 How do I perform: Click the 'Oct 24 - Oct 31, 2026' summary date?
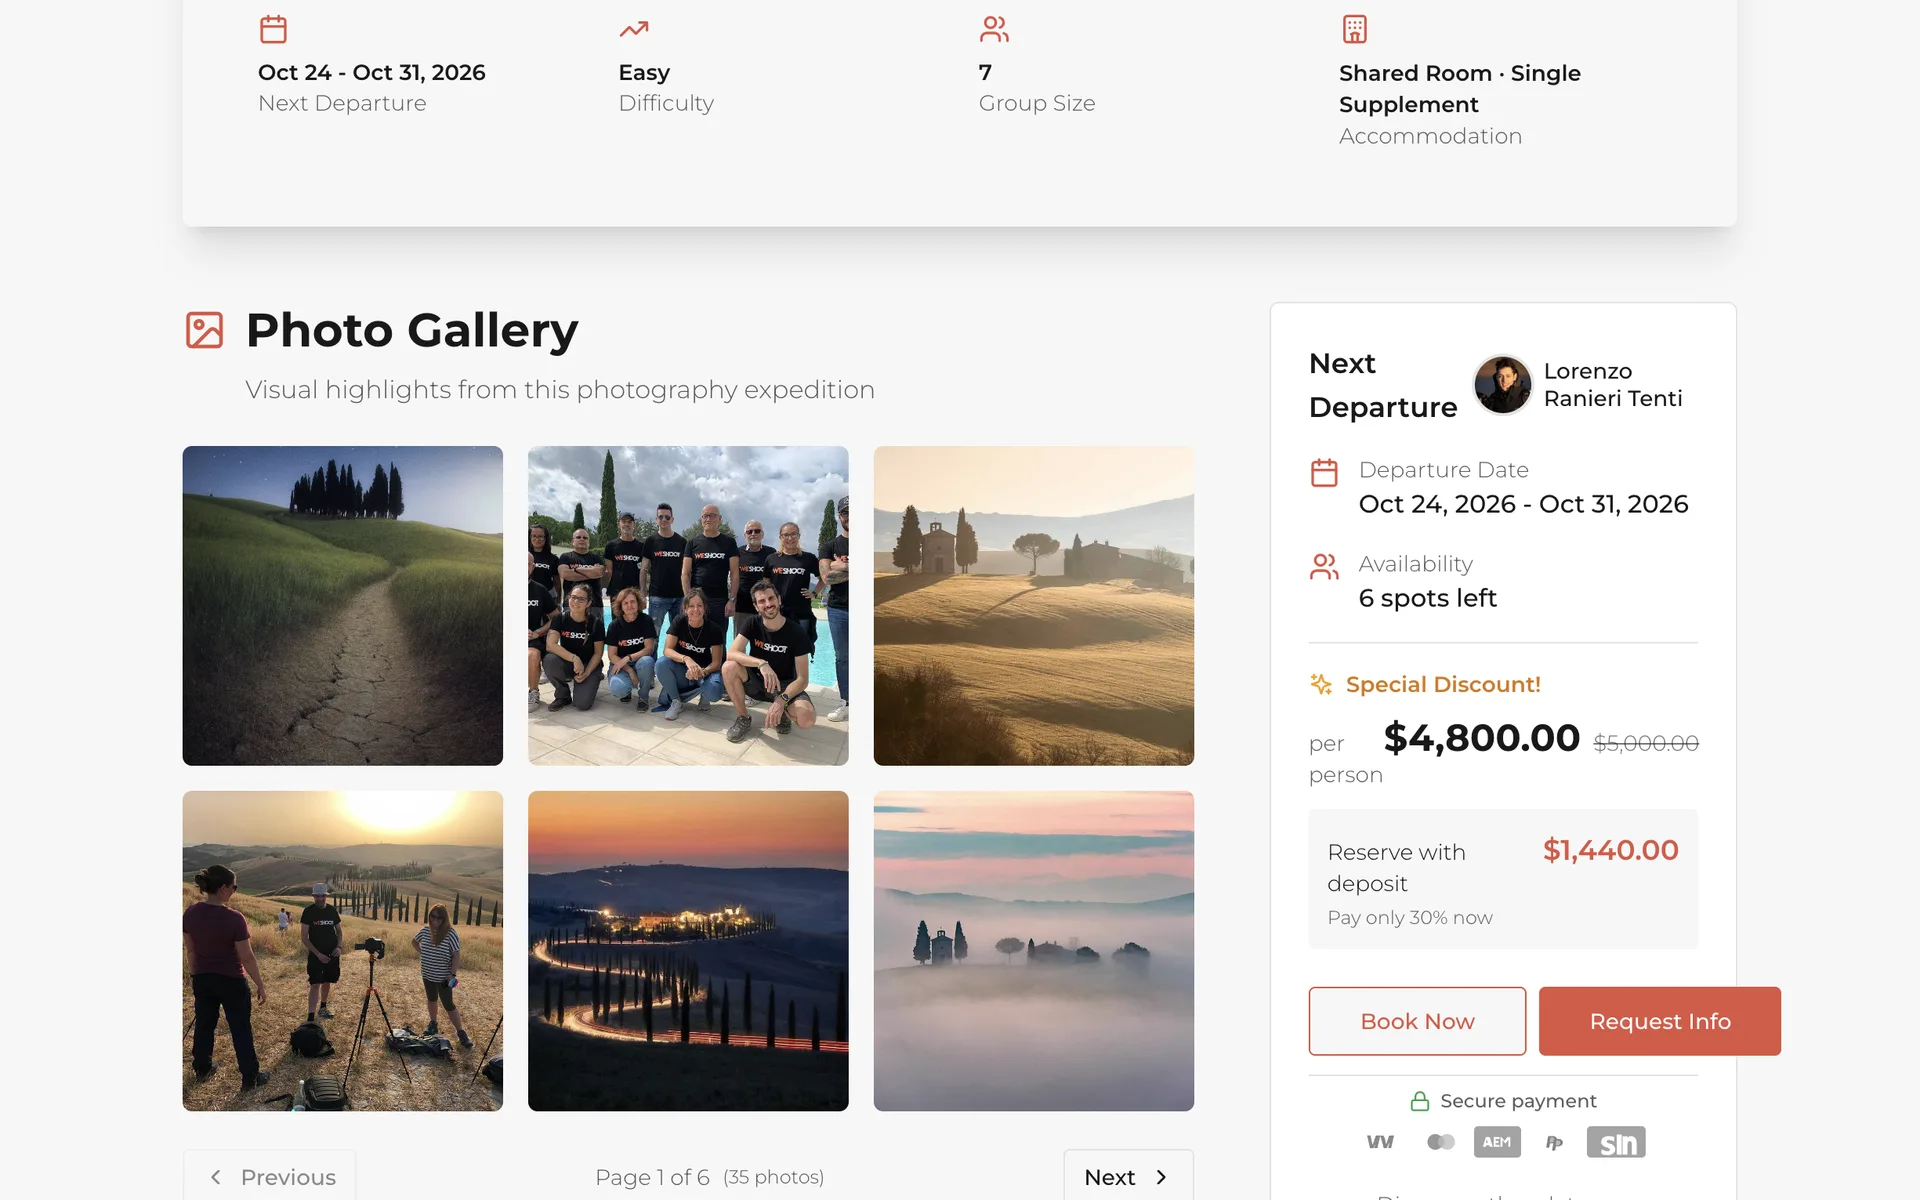[371, 73]
